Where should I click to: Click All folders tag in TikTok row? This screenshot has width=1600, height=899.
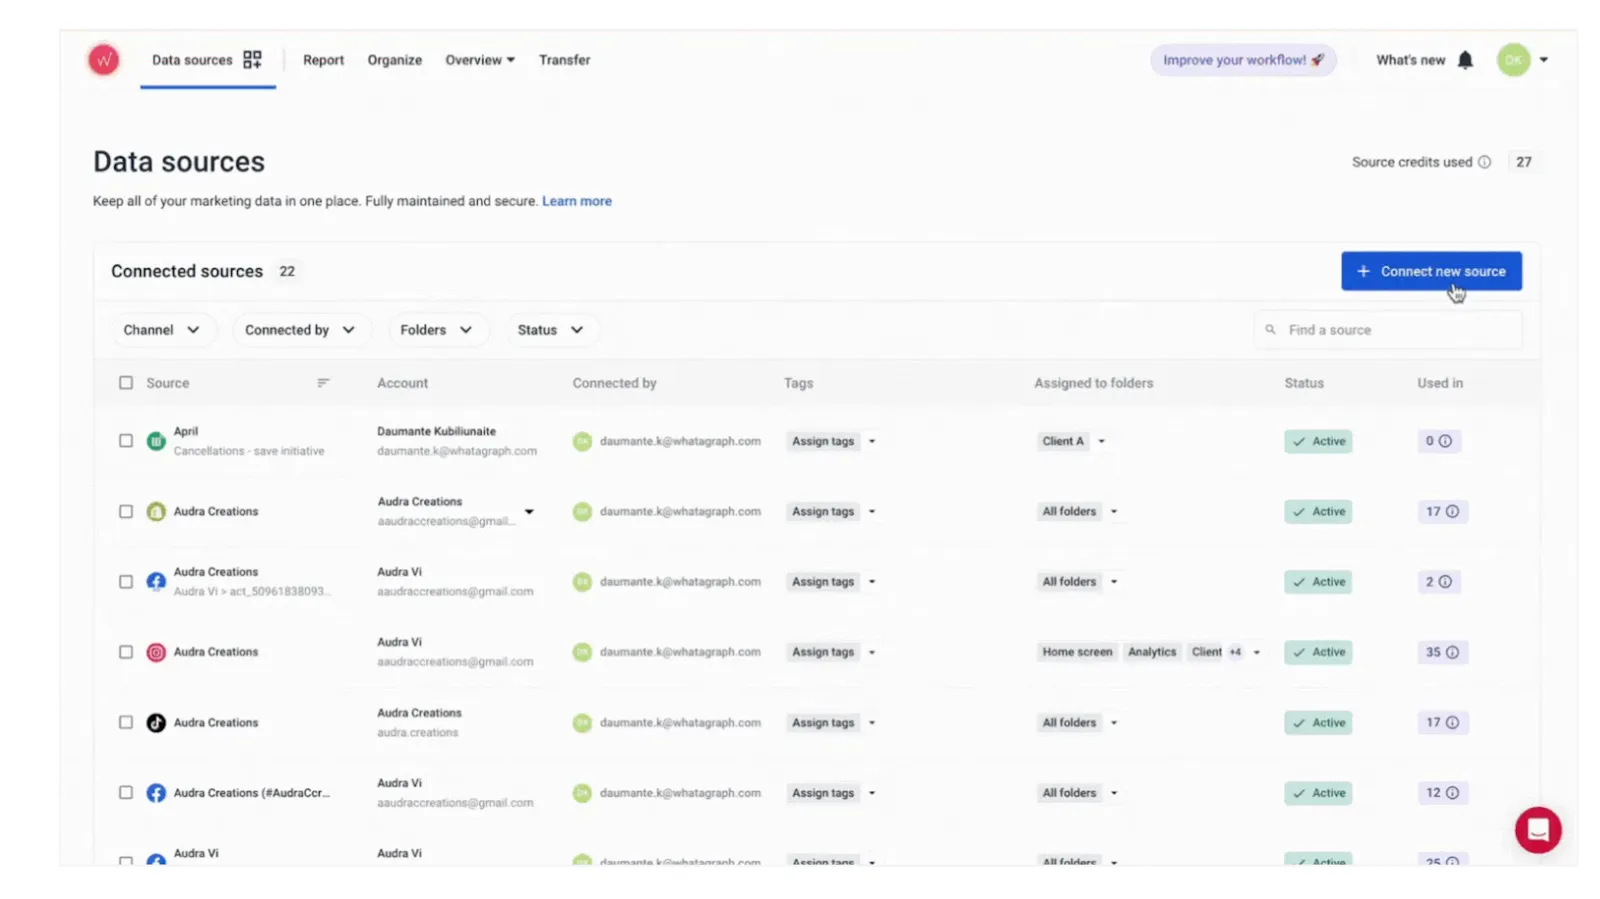point(1069,723)
